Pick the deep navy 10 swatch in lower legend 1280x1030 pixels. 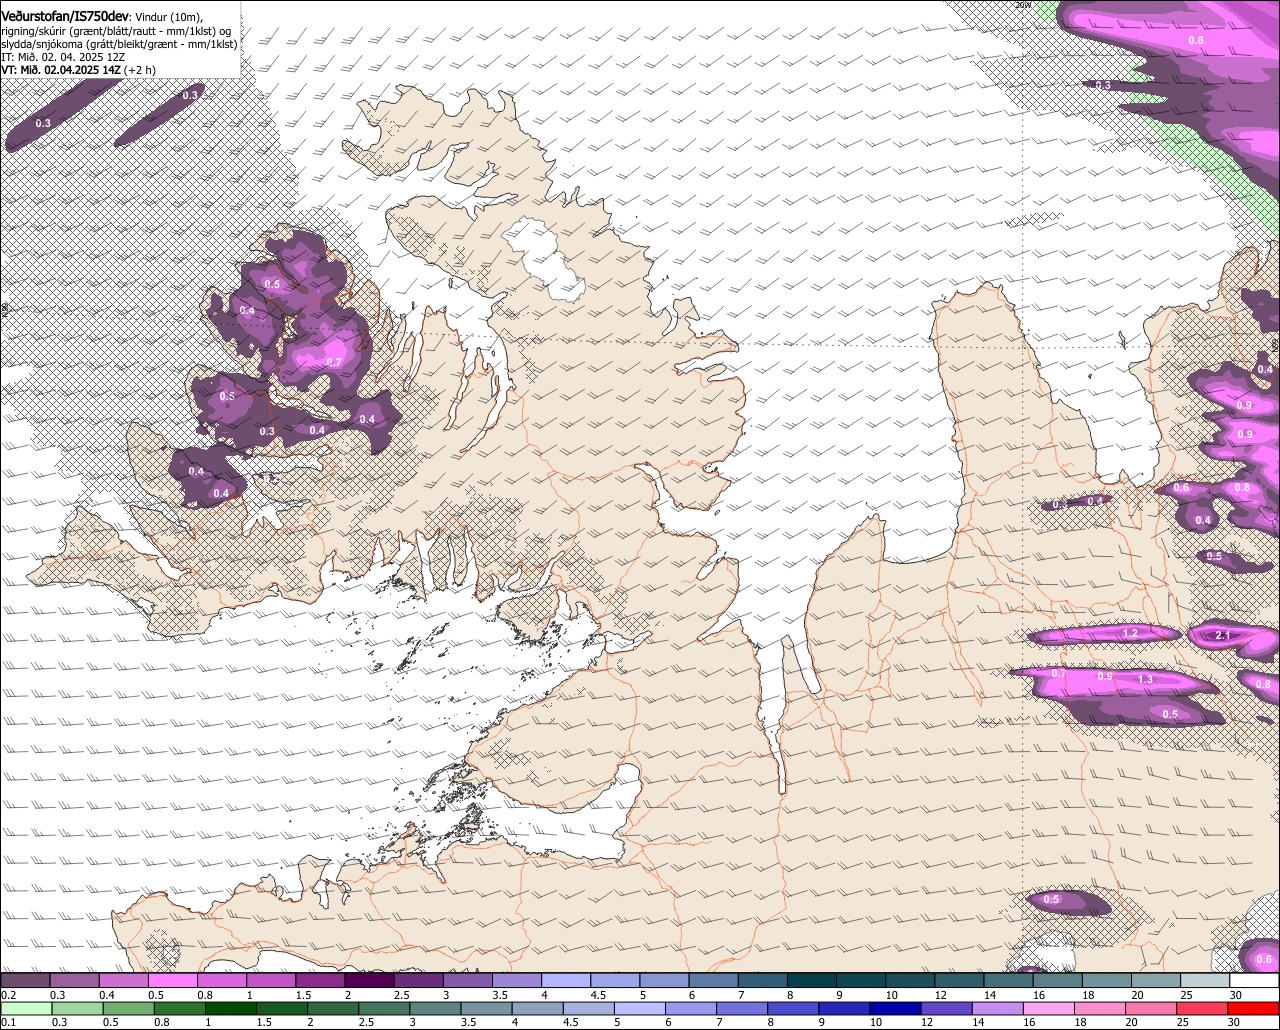pos(897,1008)
